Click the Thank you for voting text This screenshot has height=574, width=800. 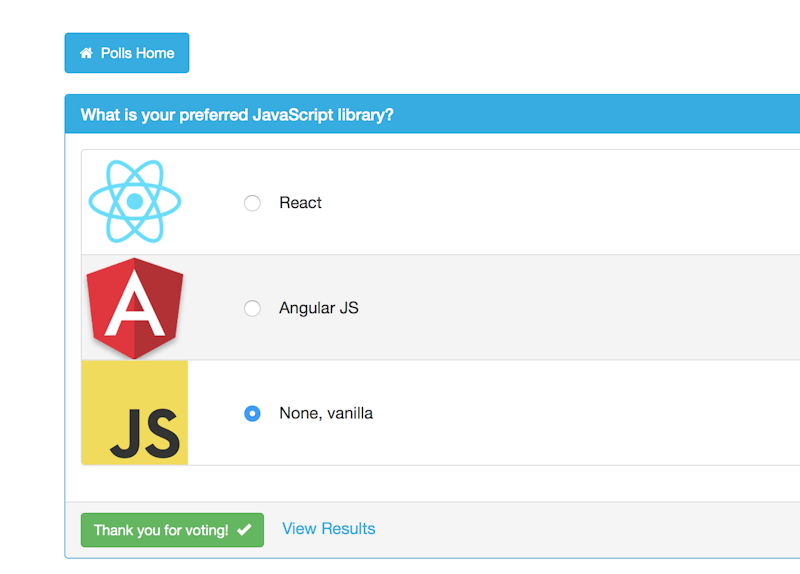161,530
